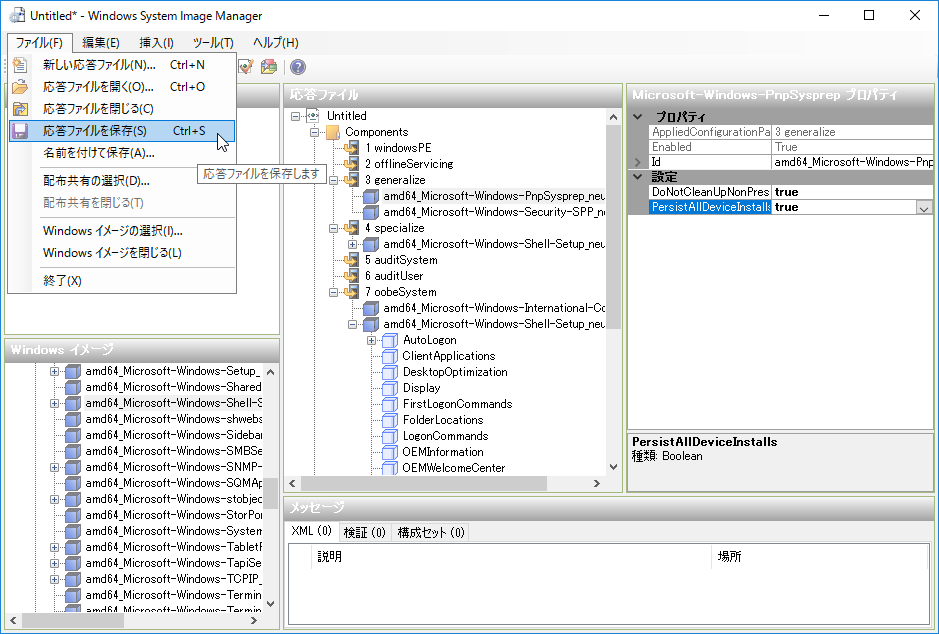Select amd64_Microsoft-Windows-Sidebar in Windows image tree
The height and width of the screenshot is (634, 939).
click(174, 435)
